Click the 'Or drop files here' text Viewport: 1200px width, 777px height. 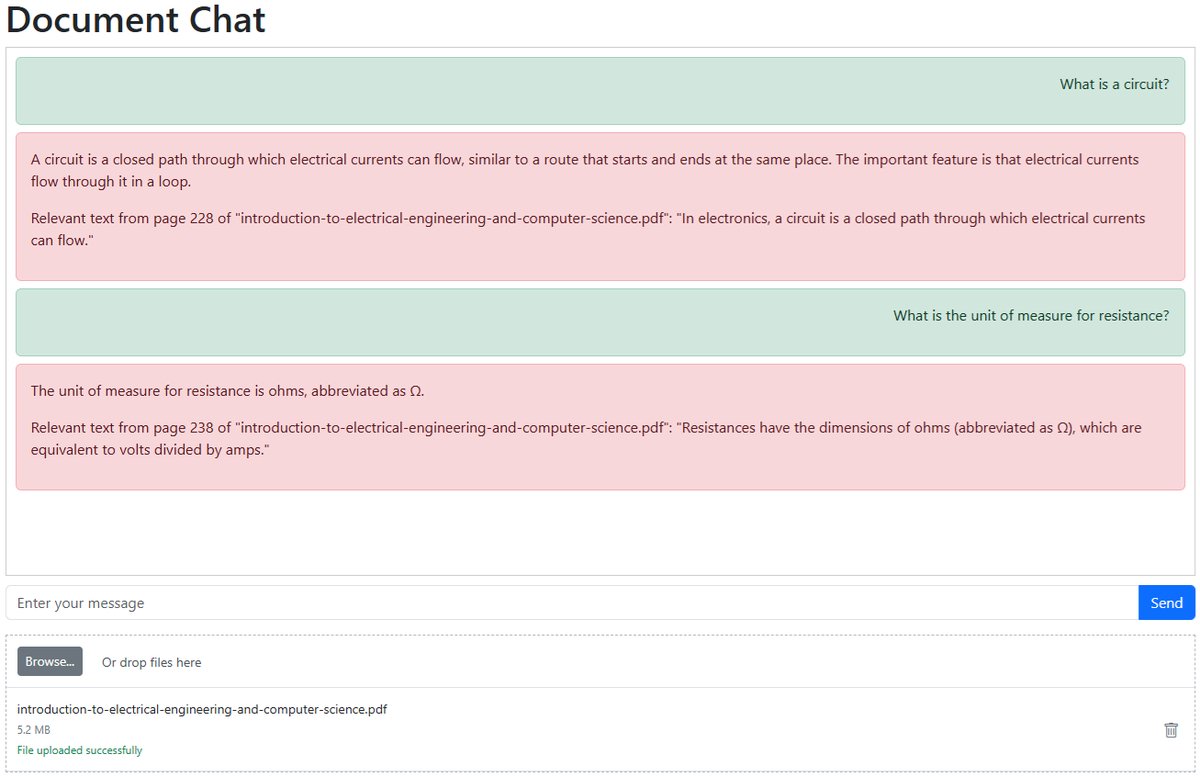point(151,663)
